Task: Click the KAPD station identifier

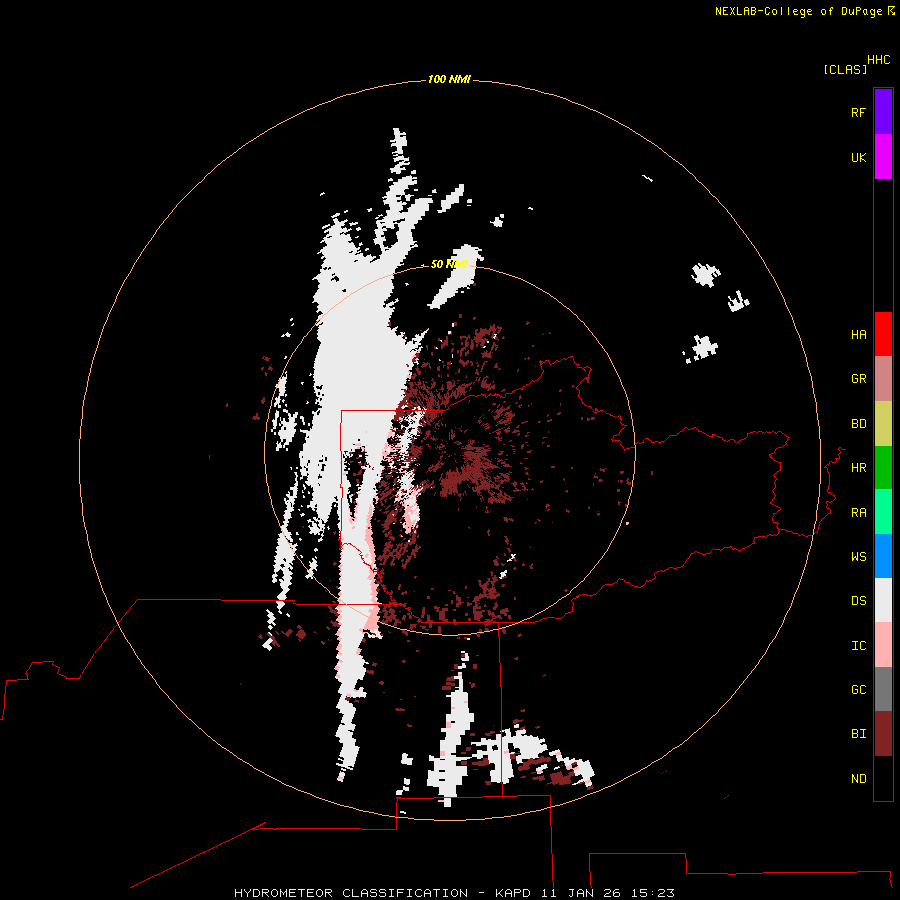Action: coord(514,893)
